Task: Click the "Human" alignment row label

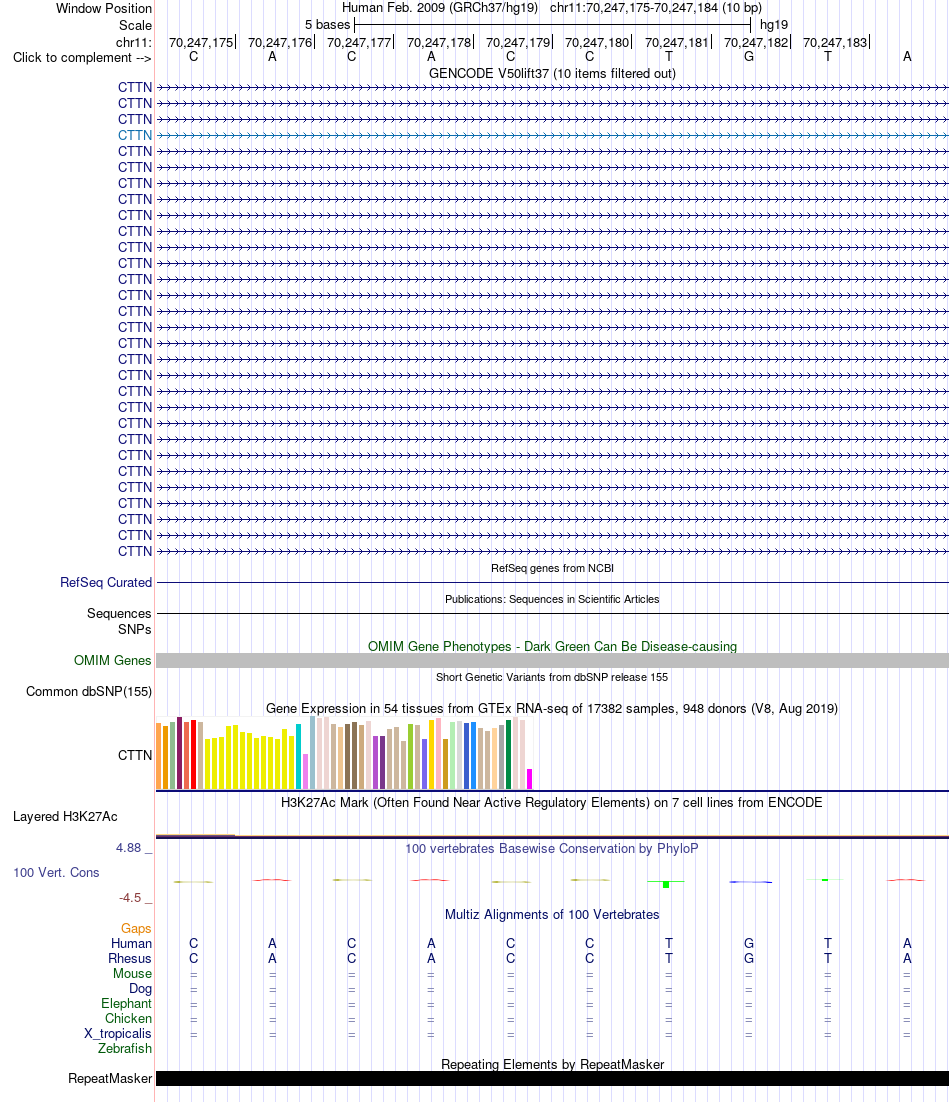Action: click(x=131, y=943)
